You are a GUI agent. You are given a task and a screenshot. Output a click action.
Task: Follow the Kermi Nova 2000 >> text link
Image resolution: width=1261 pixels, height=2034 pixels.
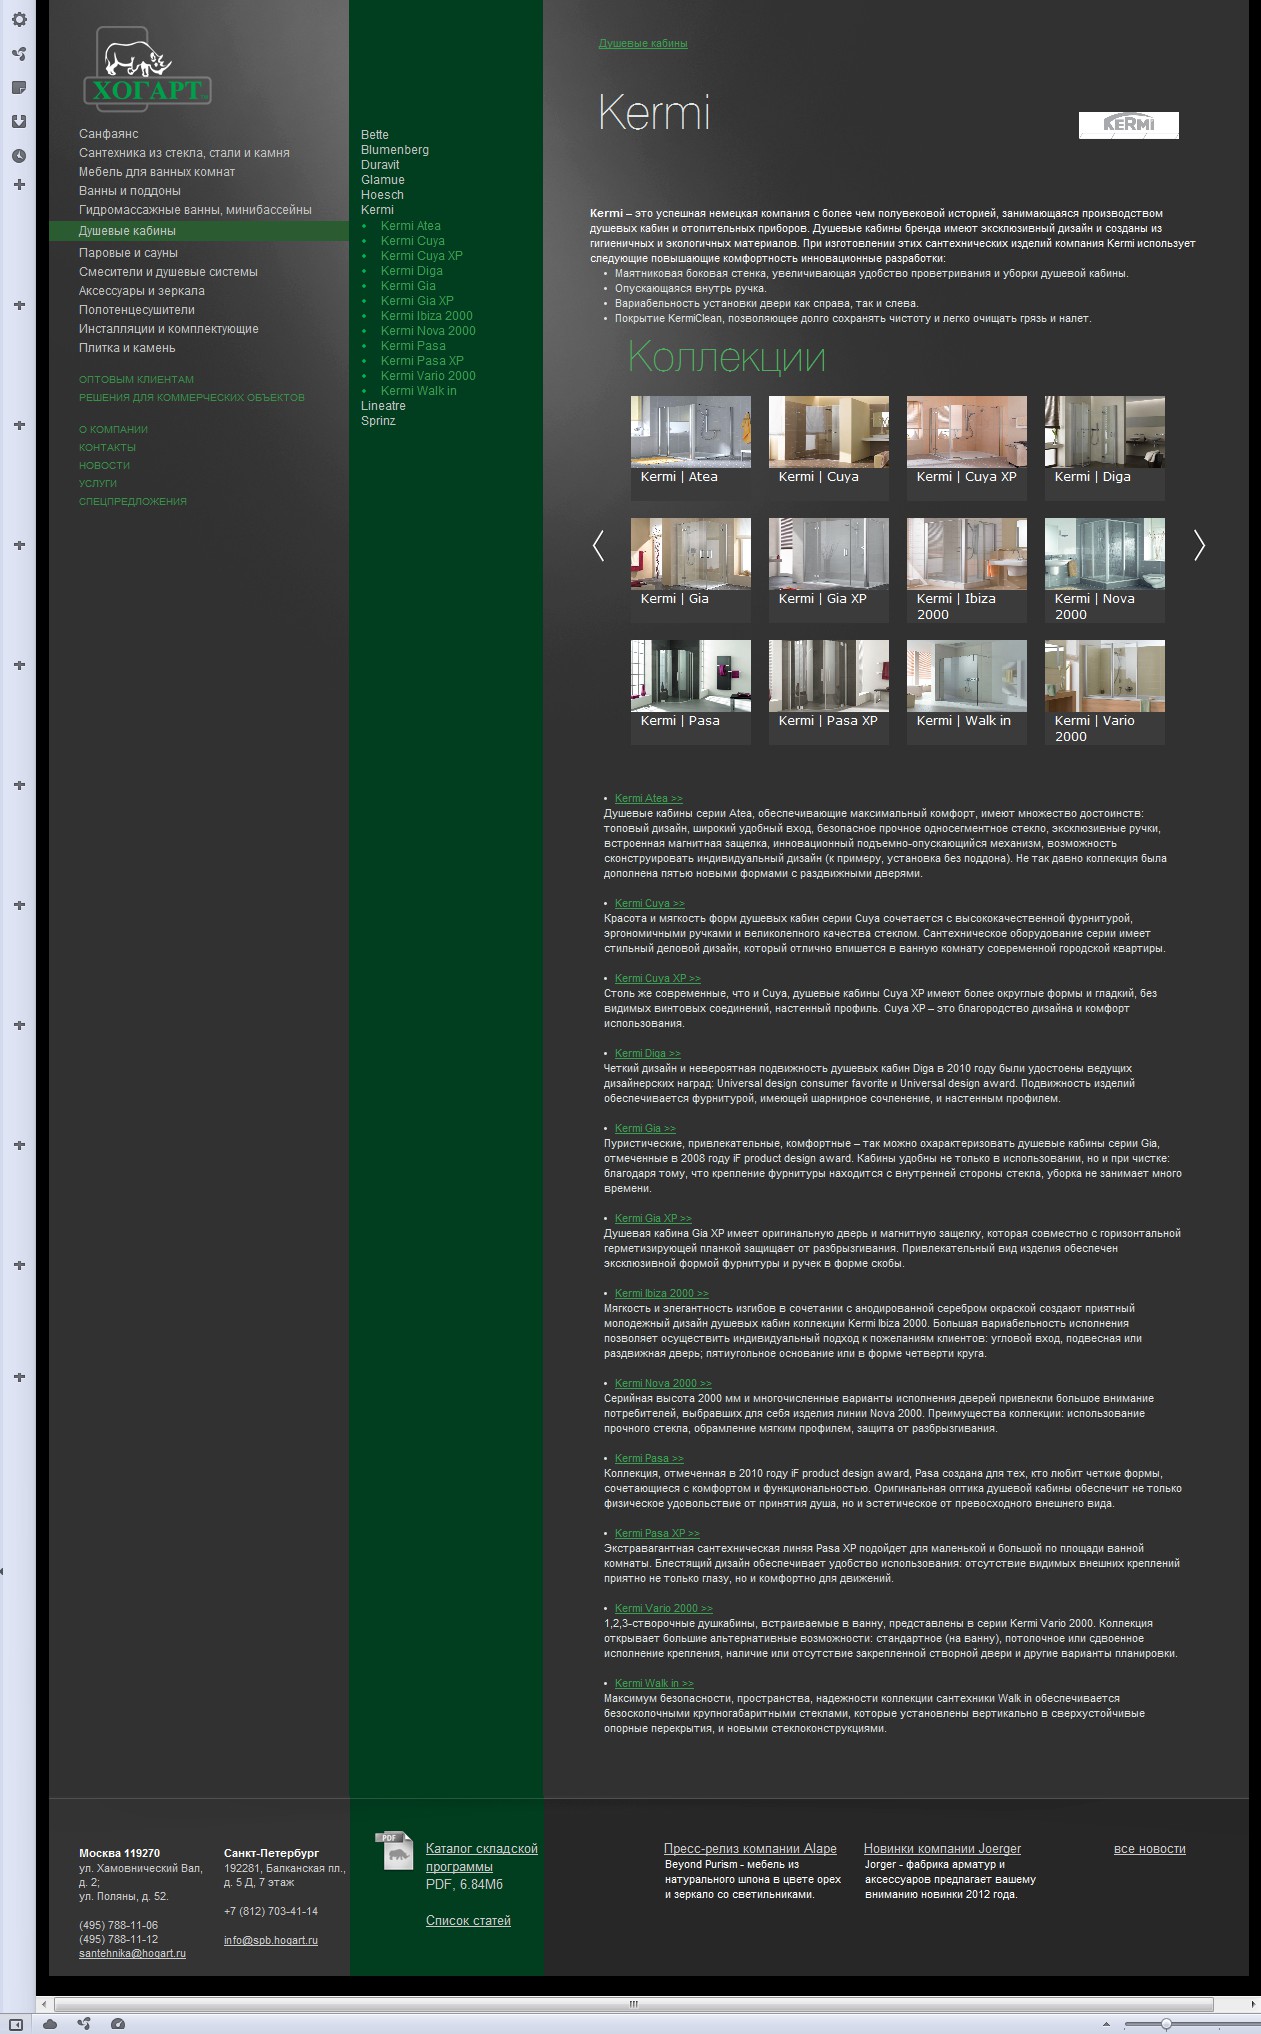pyautogui.click(x=663, y=1384)
